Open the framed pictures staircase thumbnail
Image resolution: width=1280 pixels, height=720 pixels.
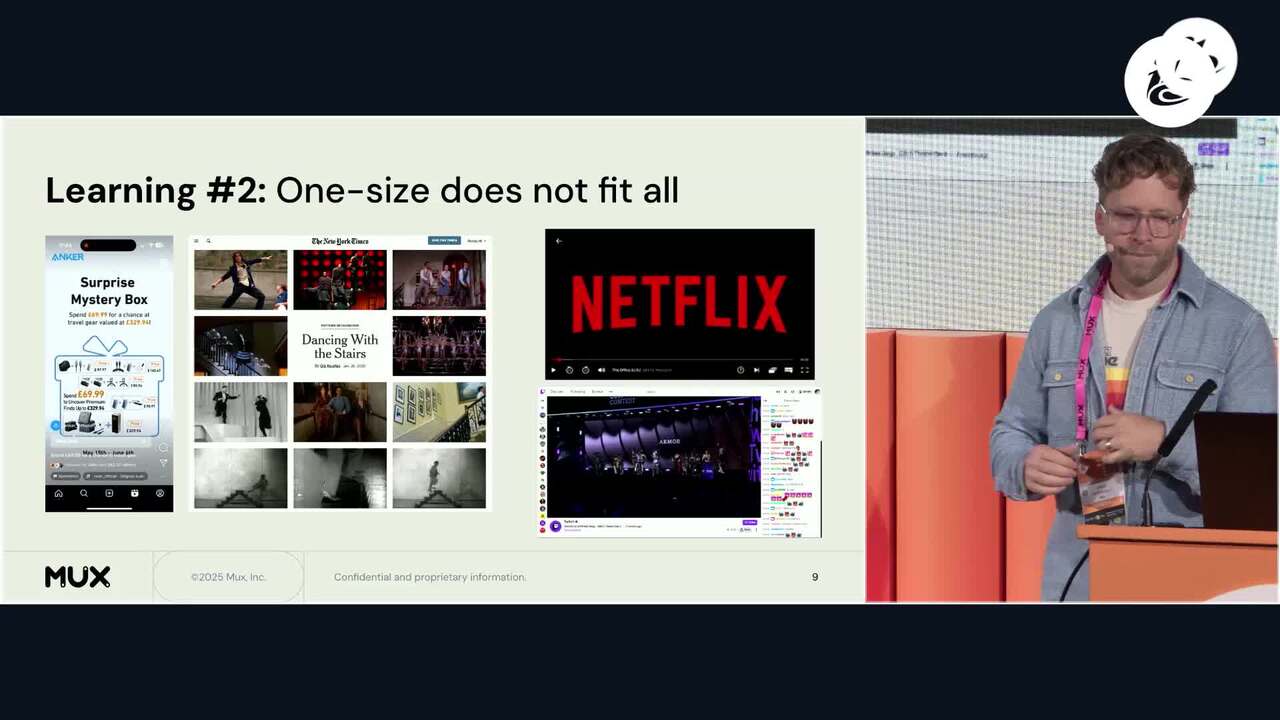pos(439,412)
